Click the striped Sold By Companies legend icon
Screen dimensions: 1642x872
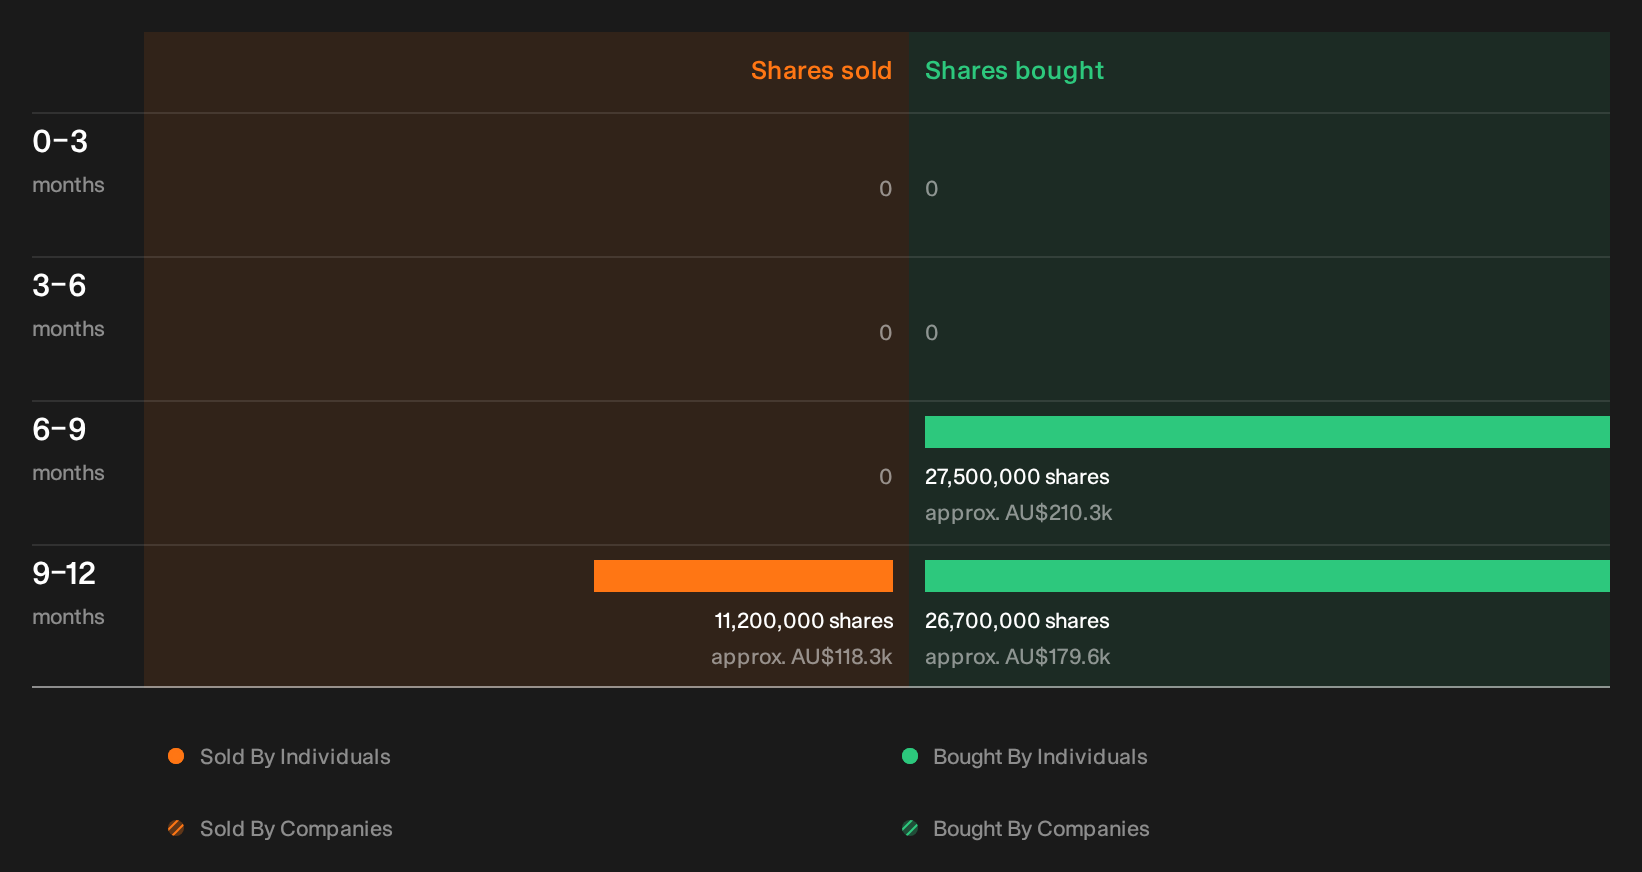[176, 828]
